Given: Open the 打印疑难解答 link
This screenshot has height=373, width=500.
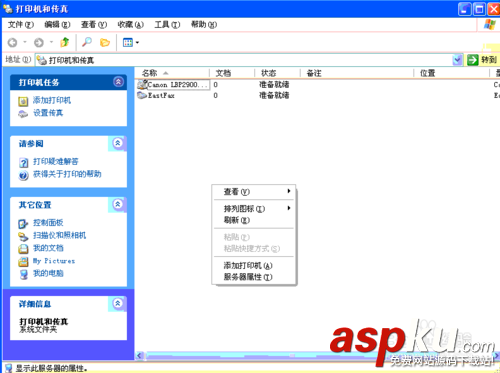Looking at the screenshot, I should [x=55, y=162].
